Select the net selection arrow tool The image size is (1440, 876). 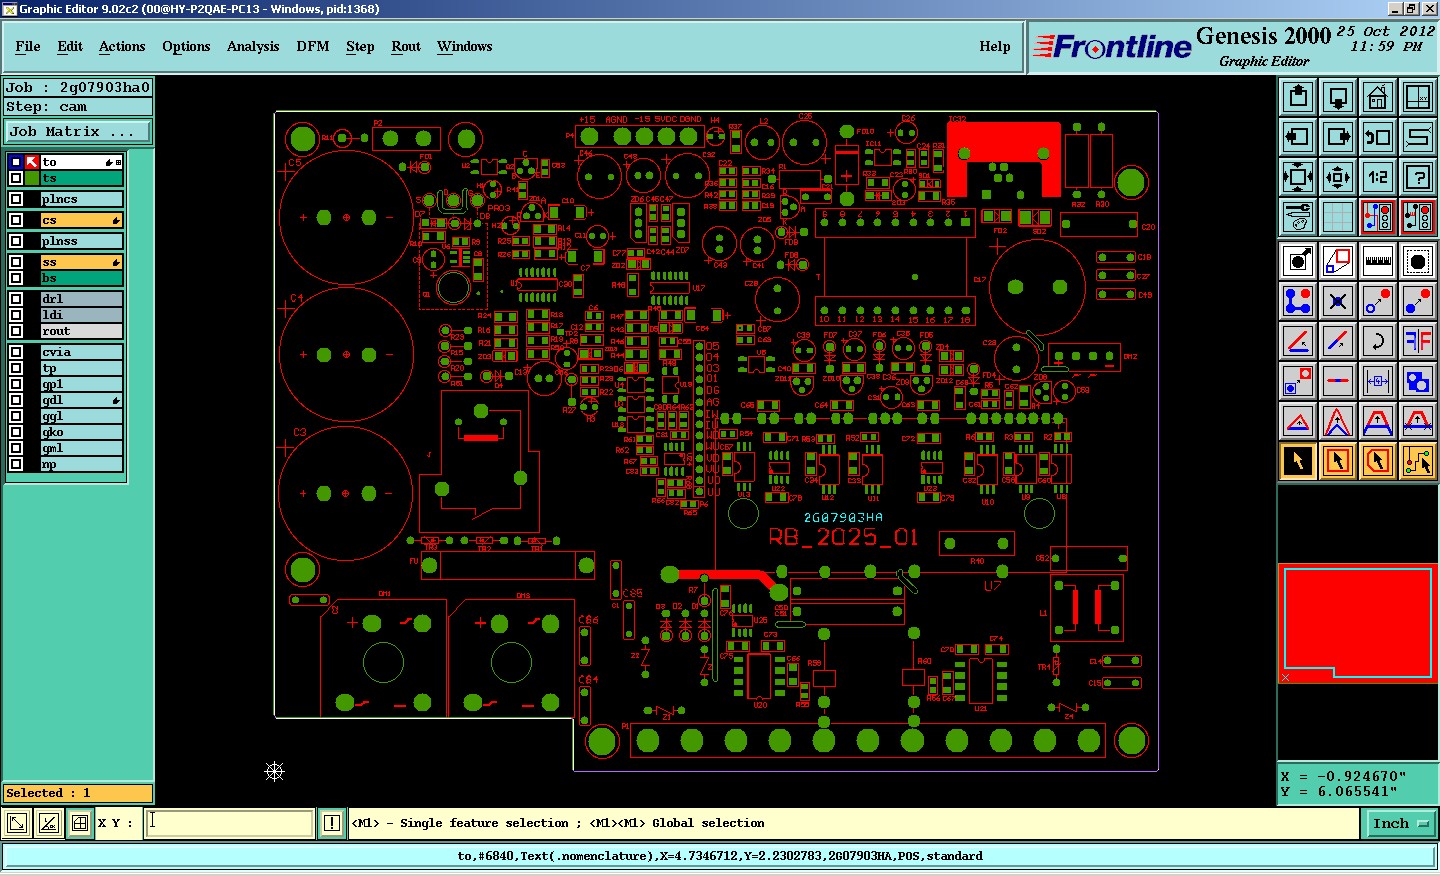[x=1418, y=461]
